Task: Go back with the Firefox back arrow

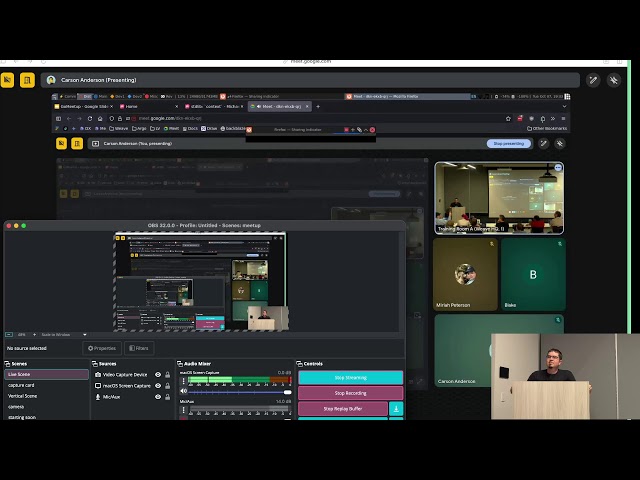Action: [x=69, y=118]
